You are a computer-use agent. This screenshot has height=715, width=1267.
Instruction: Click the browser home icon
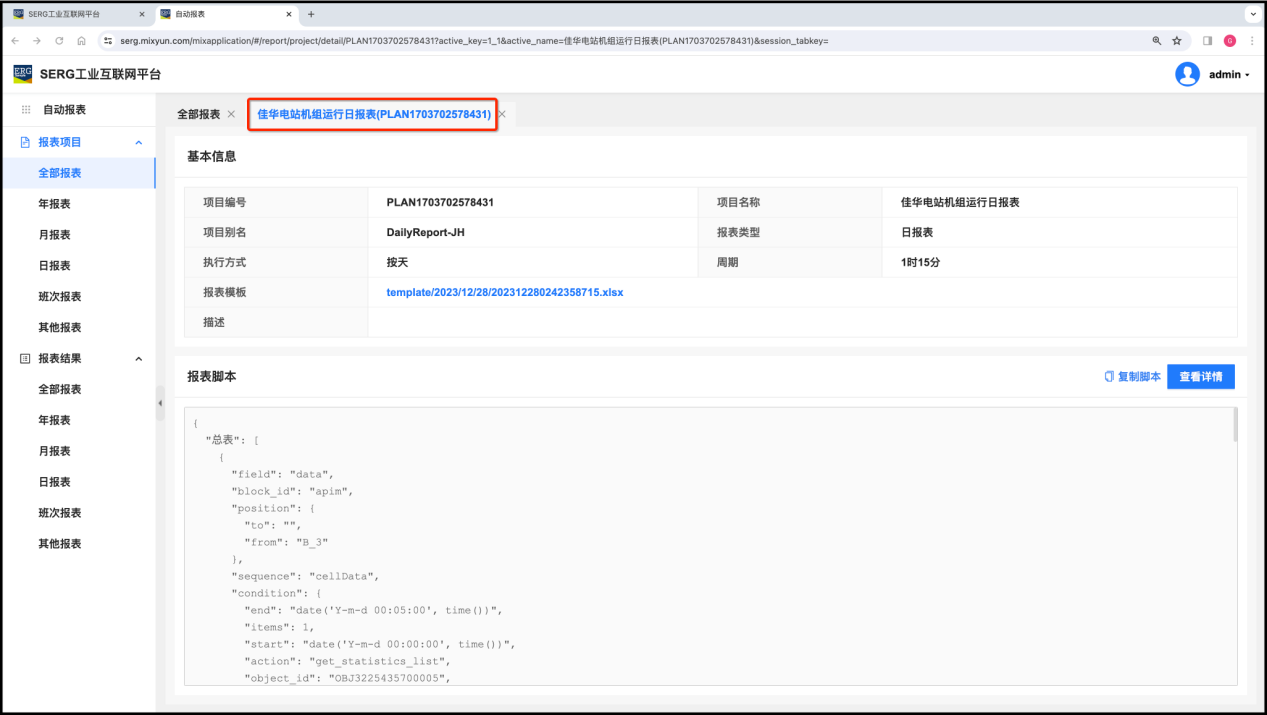click(81, 41)
